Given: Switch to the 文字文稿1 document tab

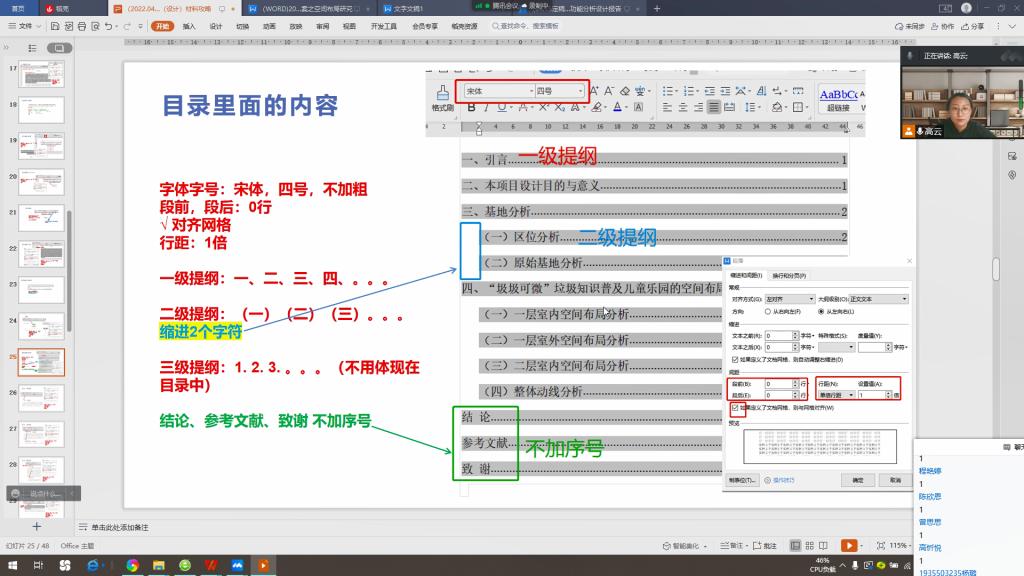Looking at the screenshot, I should coord(405,8).
